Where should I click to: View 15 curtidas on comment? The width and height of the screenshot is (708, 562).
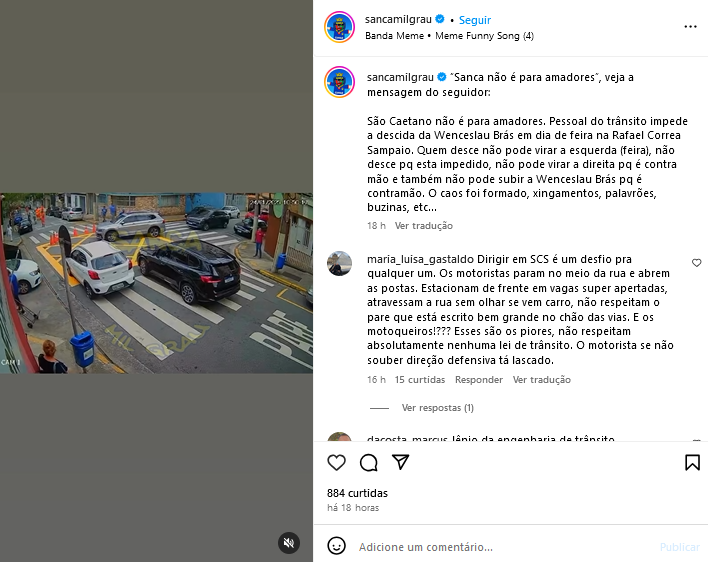(419, 380)
